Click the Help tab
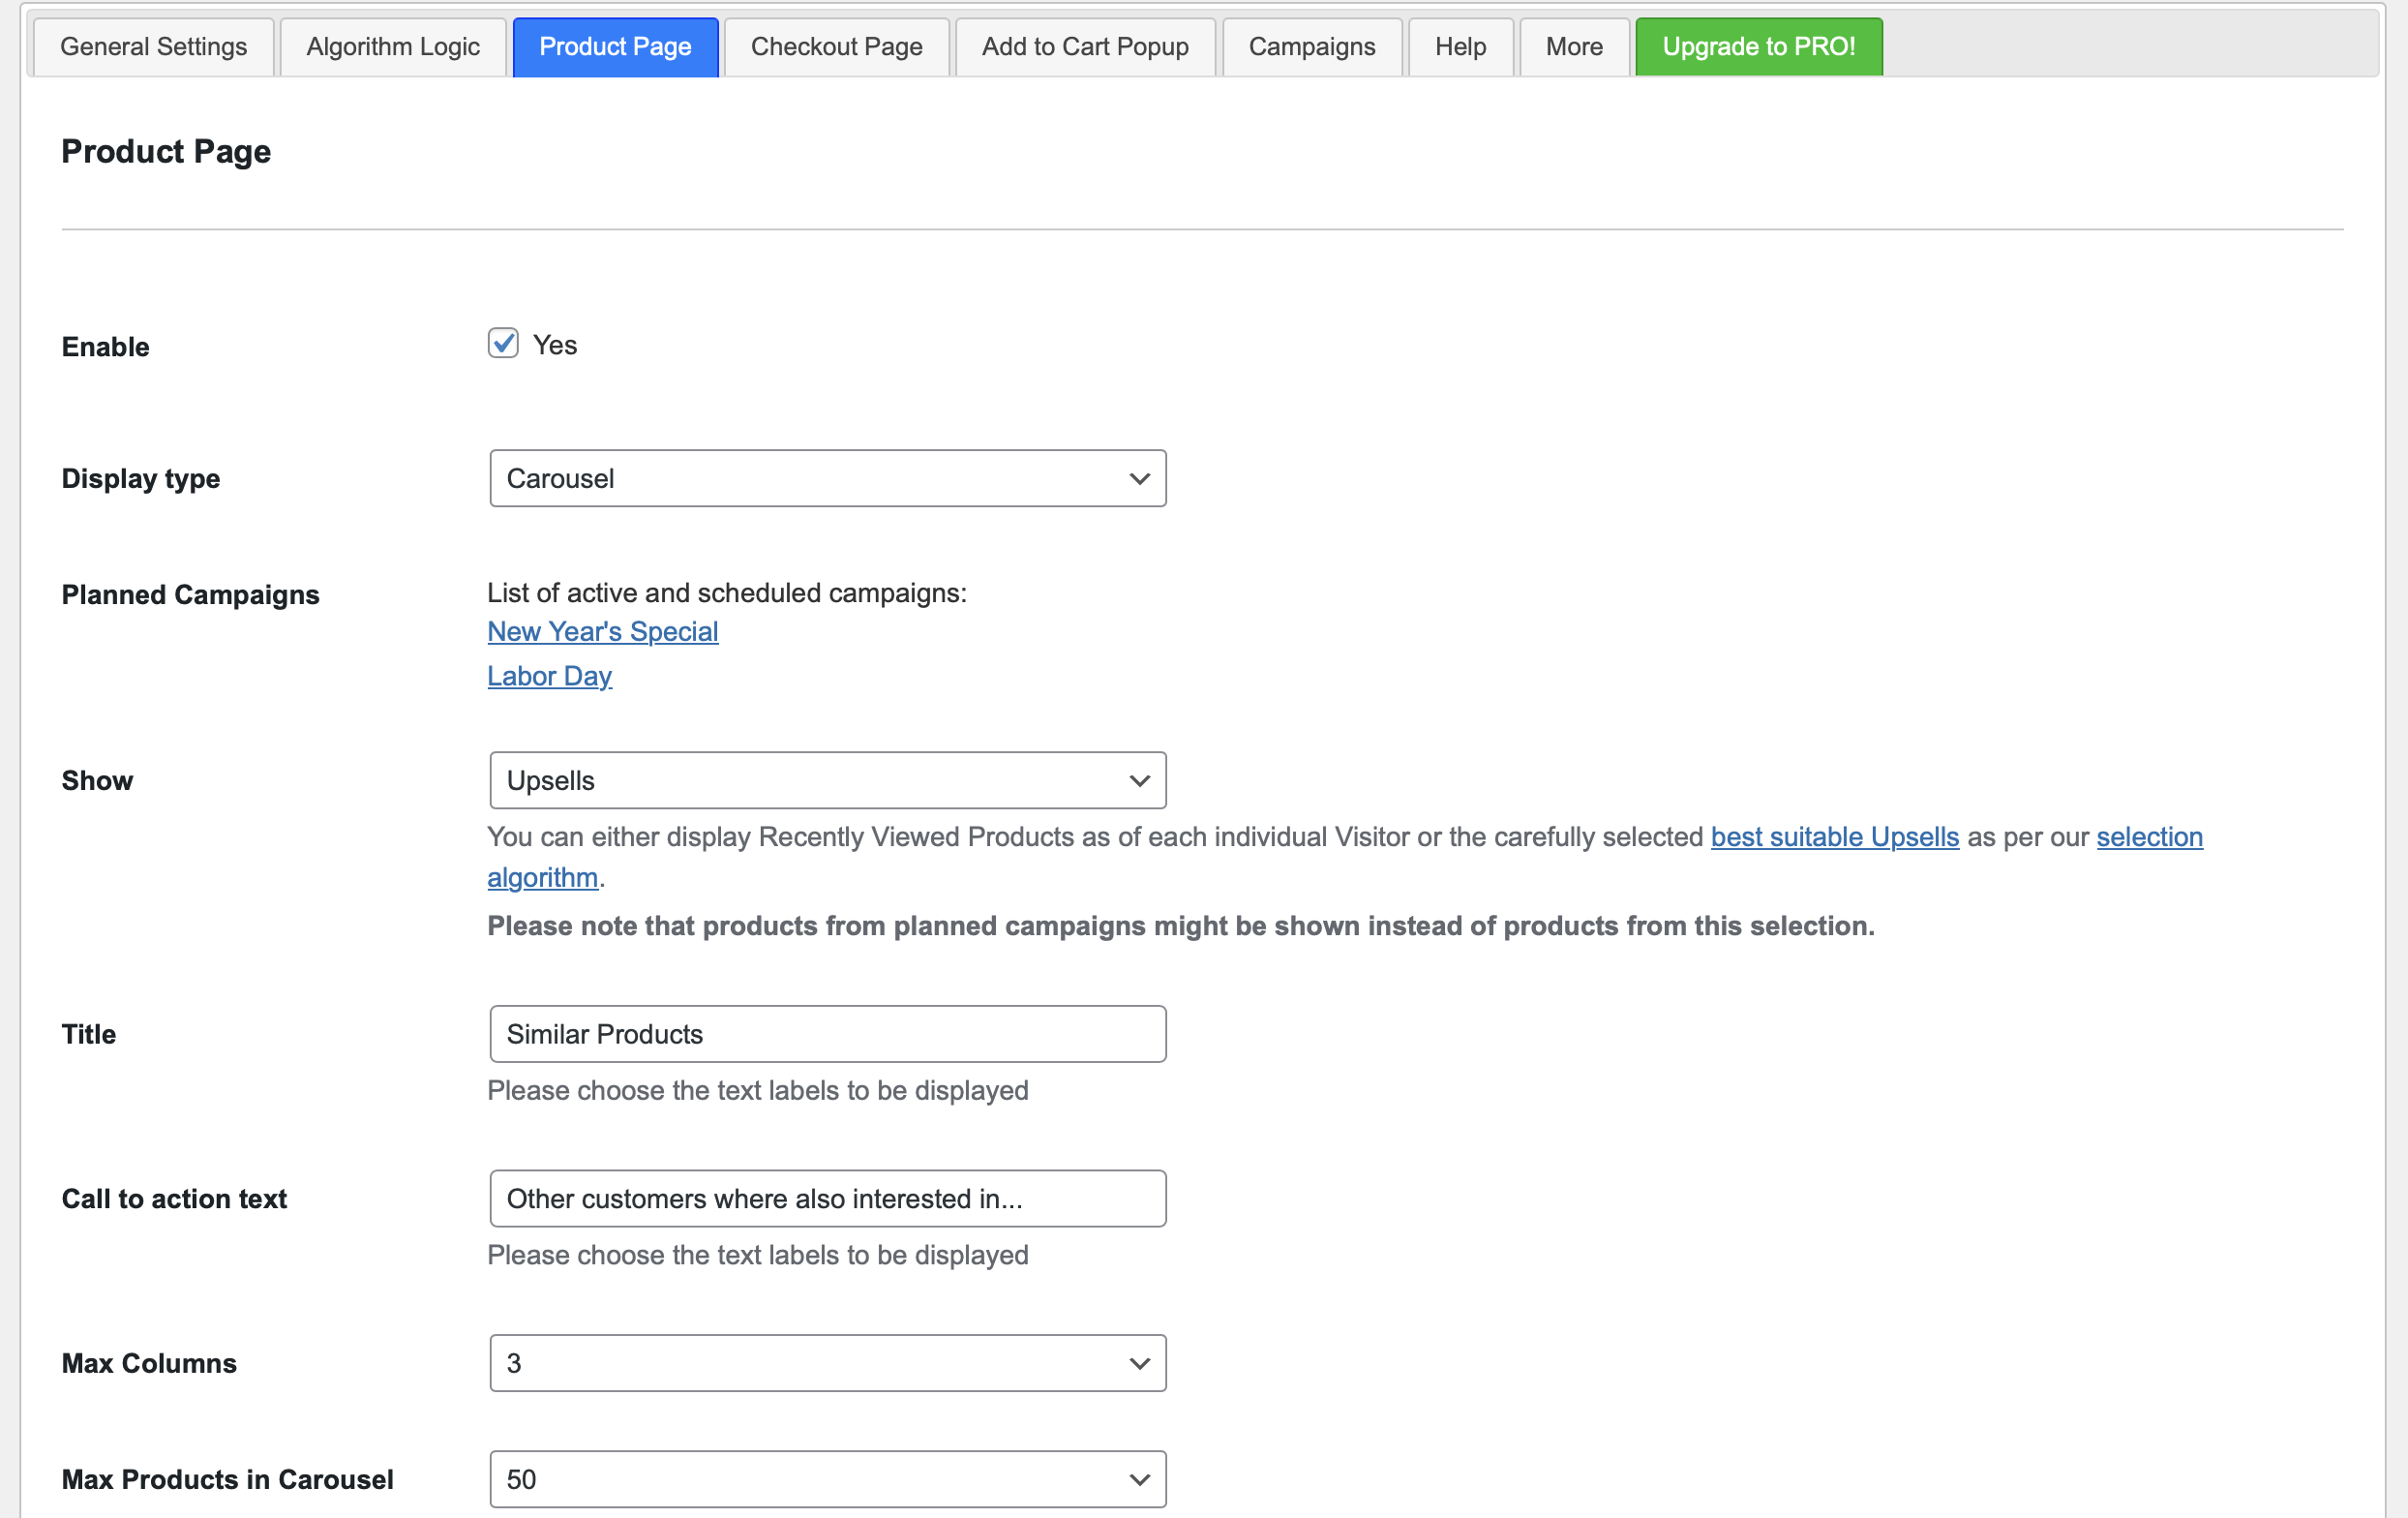Viewport: 2408px width, 1518px height. pyautogui.click(x=1460, y=47)
